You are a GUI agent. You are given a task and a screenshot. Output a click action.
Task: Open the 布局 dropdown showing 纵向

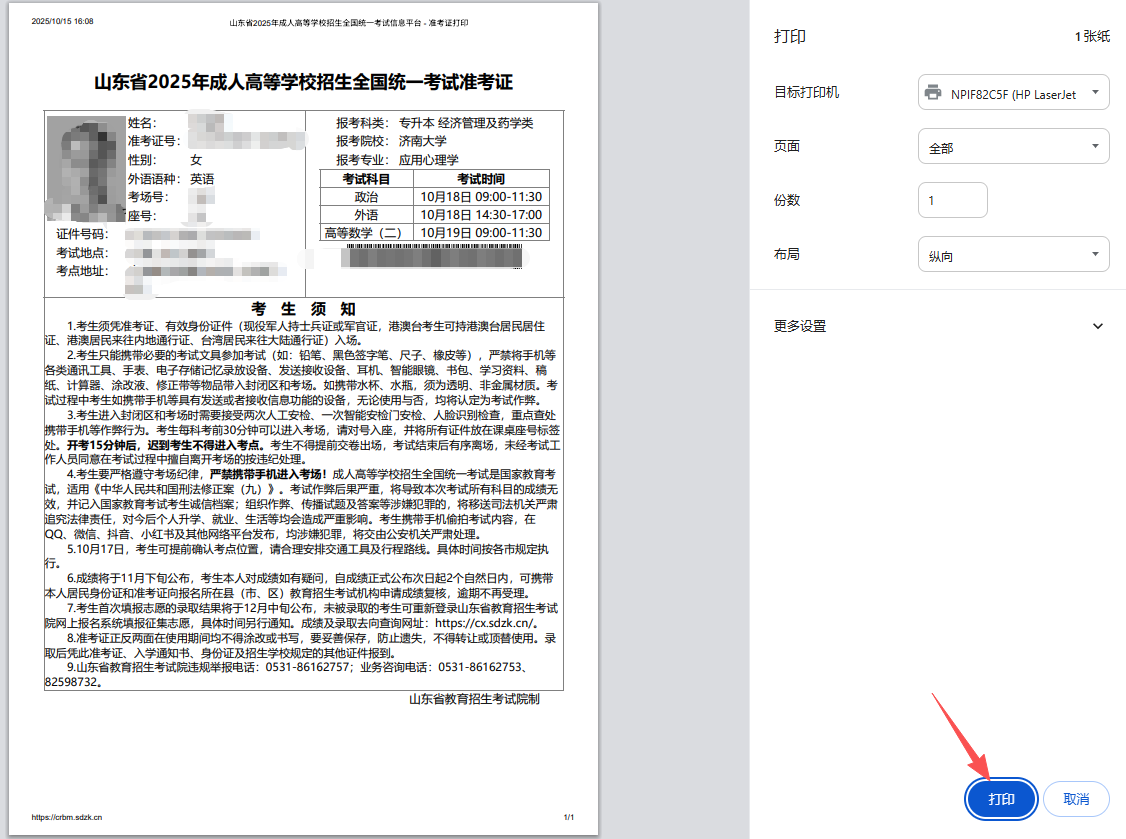pos(1013,255)
